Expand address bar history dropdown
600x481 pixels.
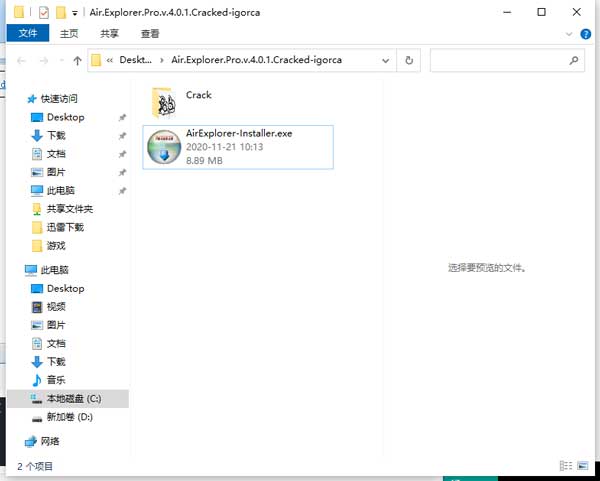[x=386, y=60]
